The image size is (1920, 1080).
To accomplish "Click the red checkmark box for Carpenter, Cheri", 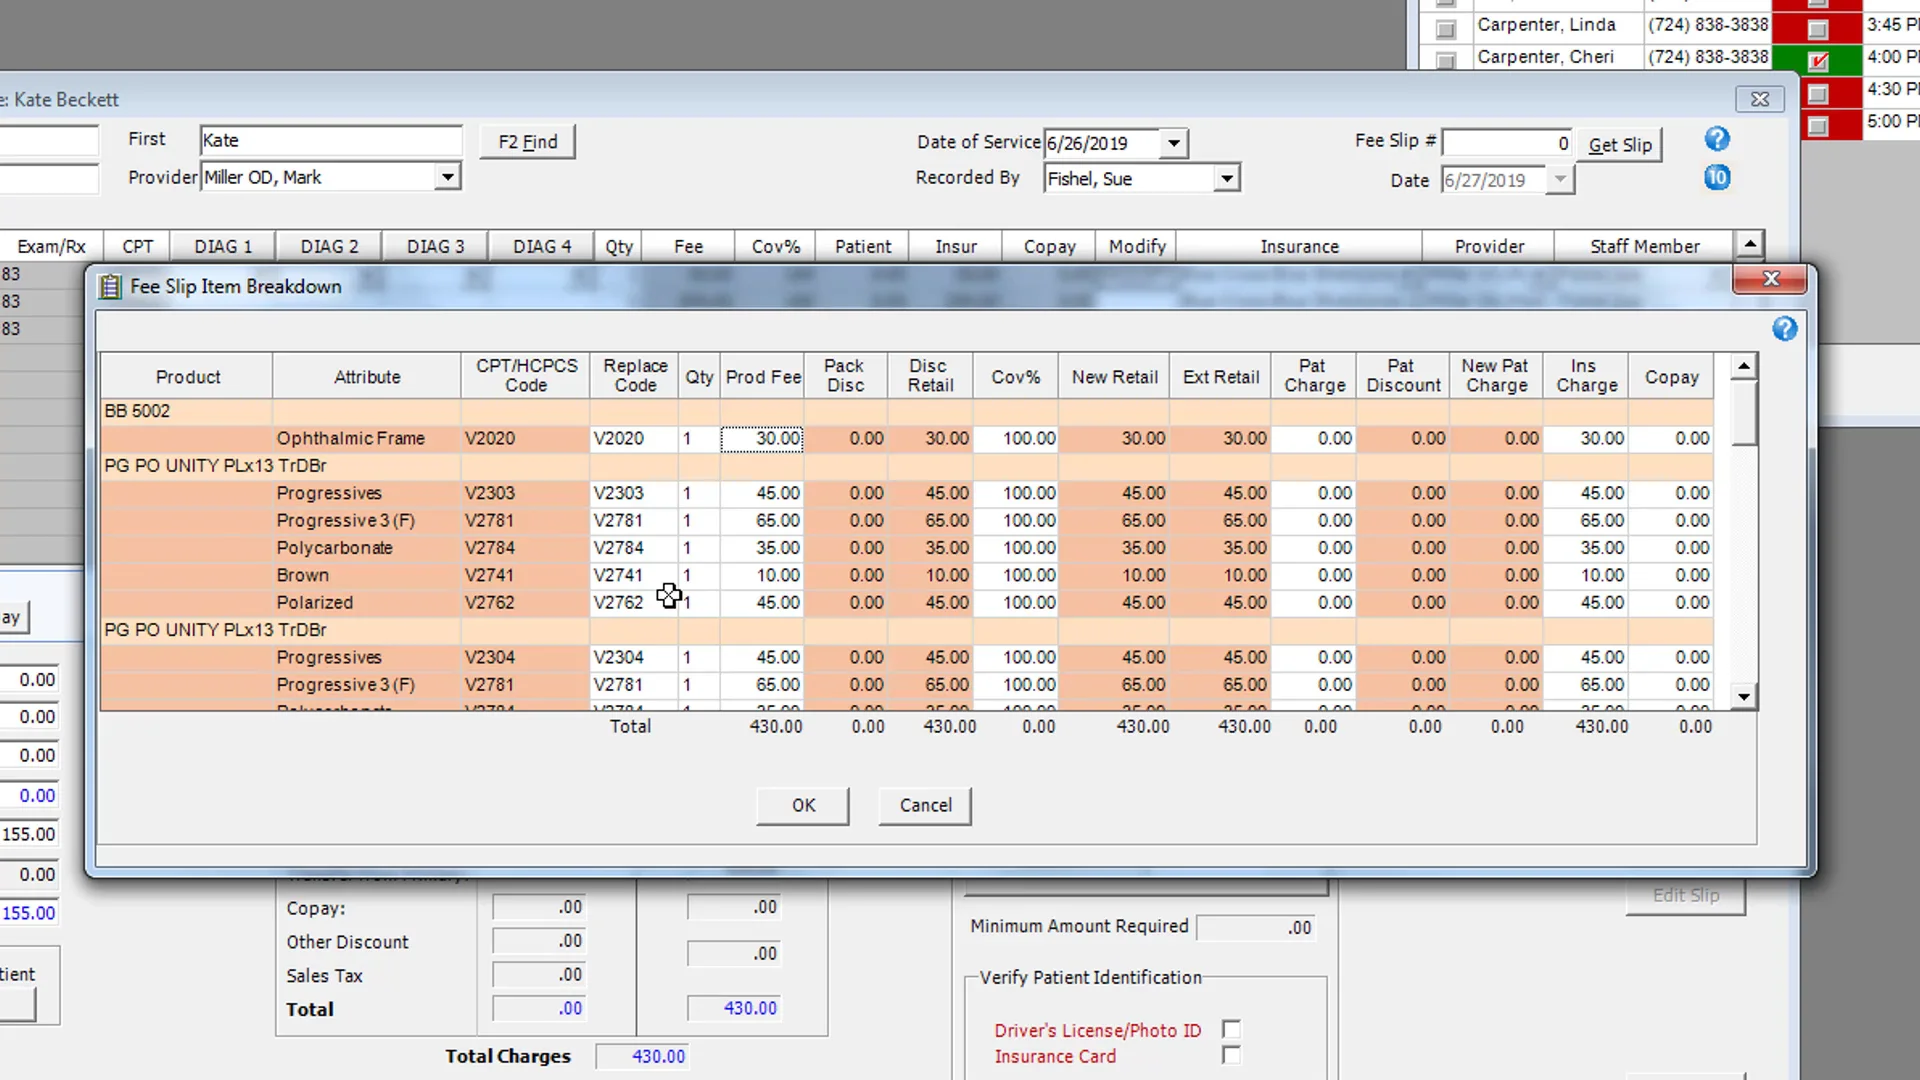I will (x=1818, y=61).
